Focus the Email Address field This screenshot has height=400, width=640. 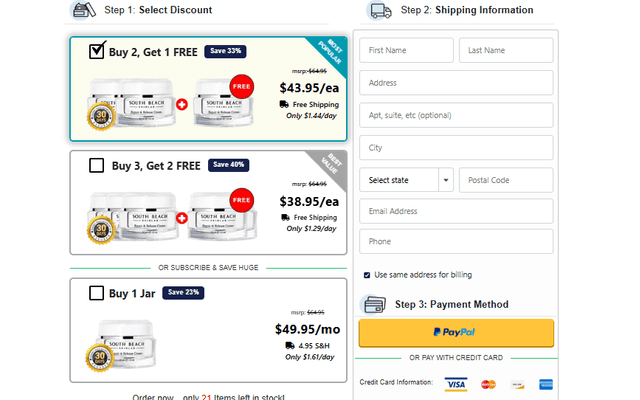(455, 211)
